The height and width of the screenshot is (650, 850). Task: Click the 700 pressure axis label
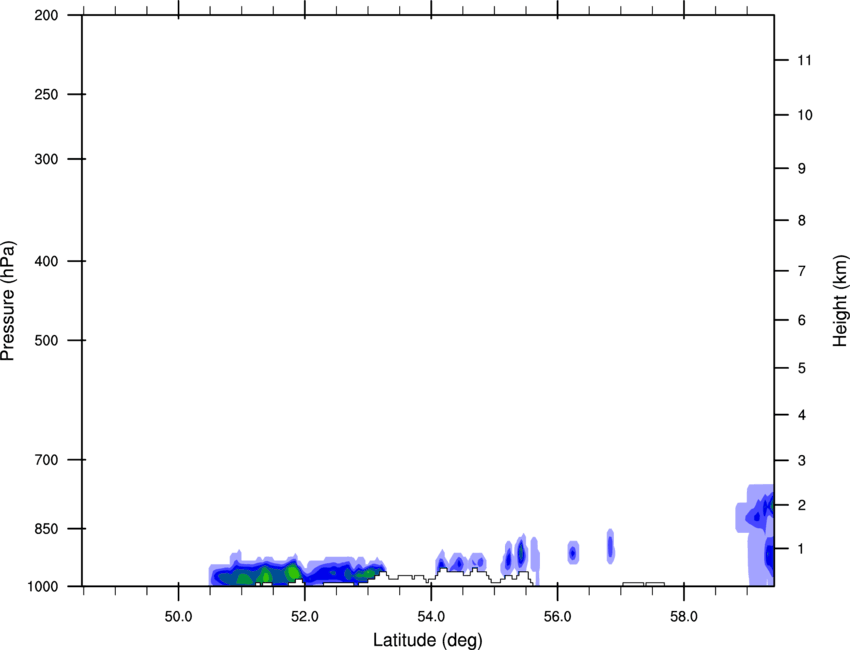(46, 460)
